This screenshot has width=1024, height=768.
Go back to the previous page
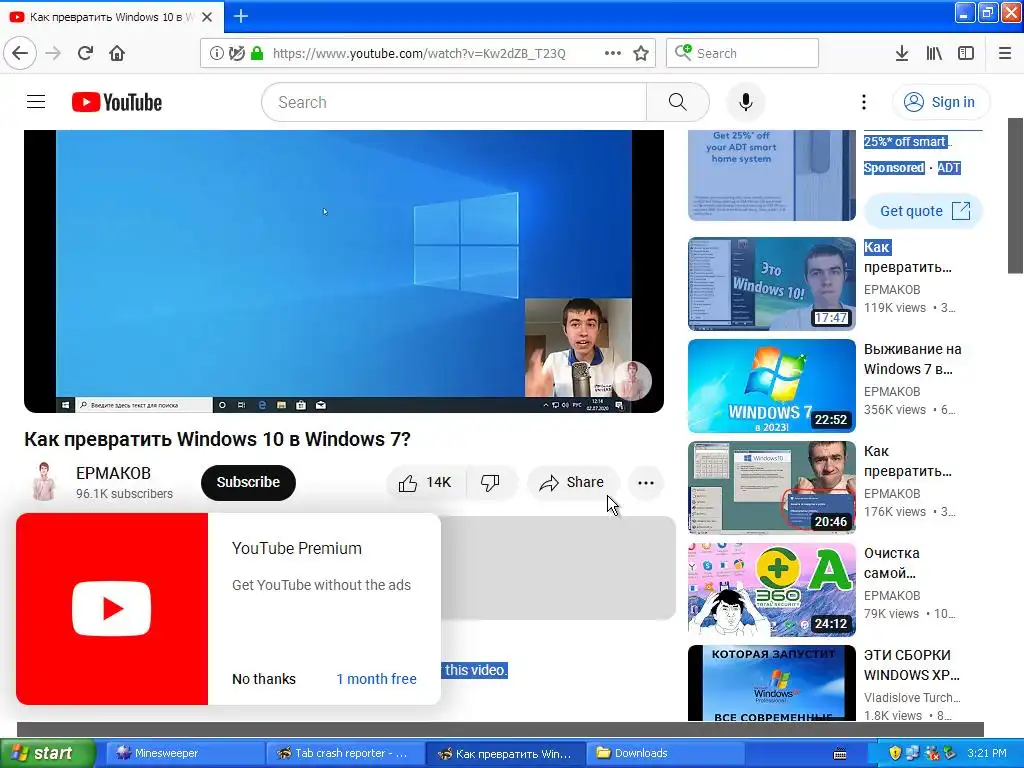click(20, 53)
